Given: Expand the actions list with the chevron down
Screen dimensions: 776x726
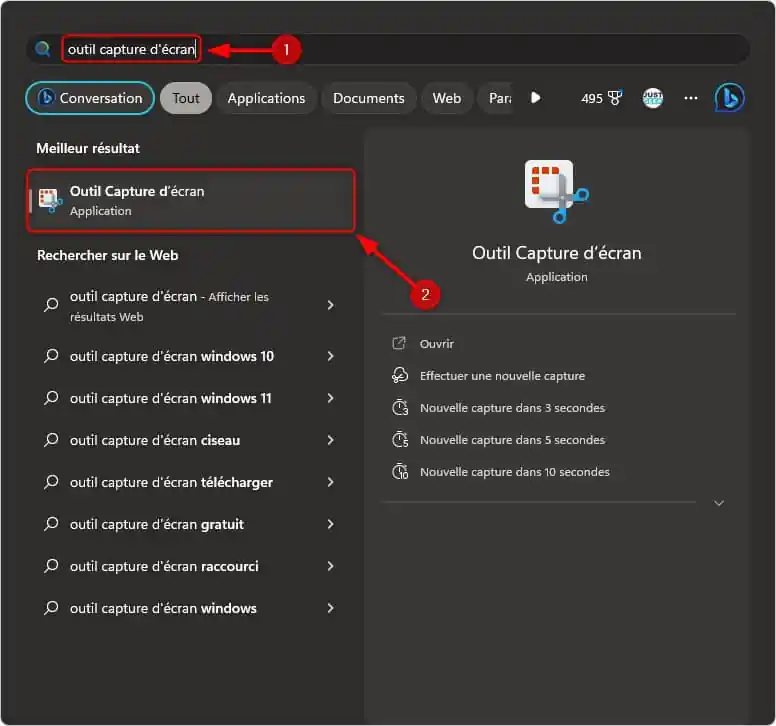Looking at the screenshot, I should pos(719,503).
